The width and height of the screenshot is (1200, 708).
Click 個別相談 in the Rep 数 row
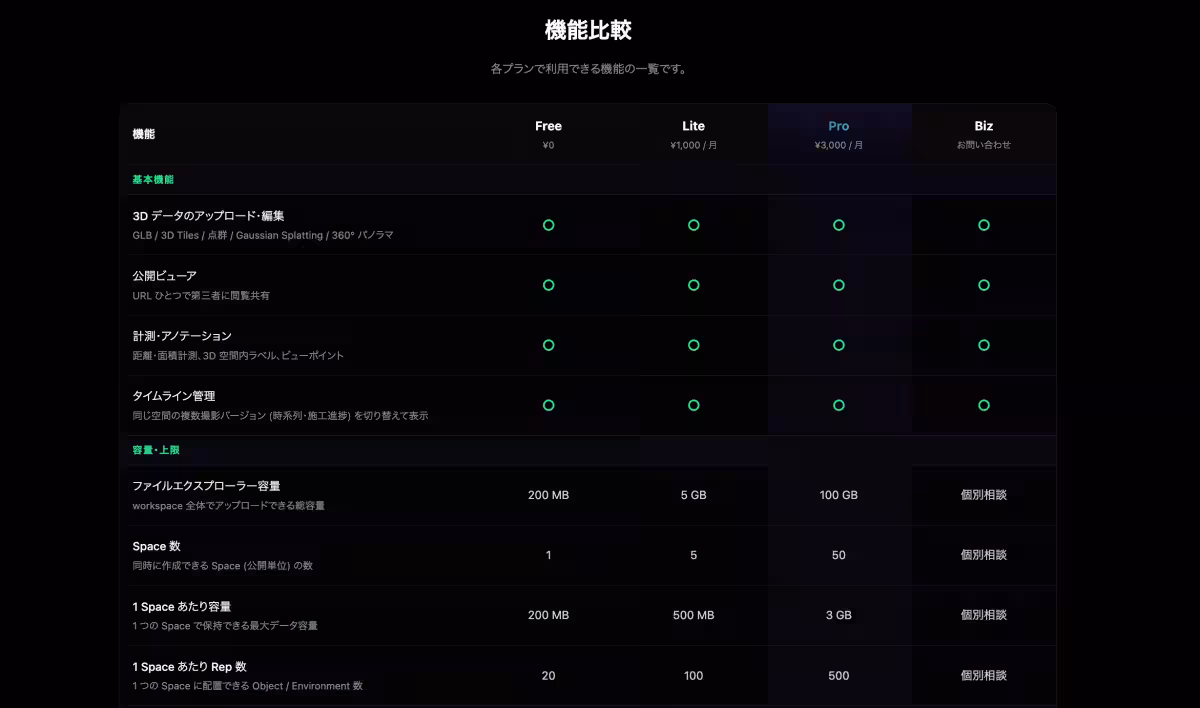(x=983, y=675)
